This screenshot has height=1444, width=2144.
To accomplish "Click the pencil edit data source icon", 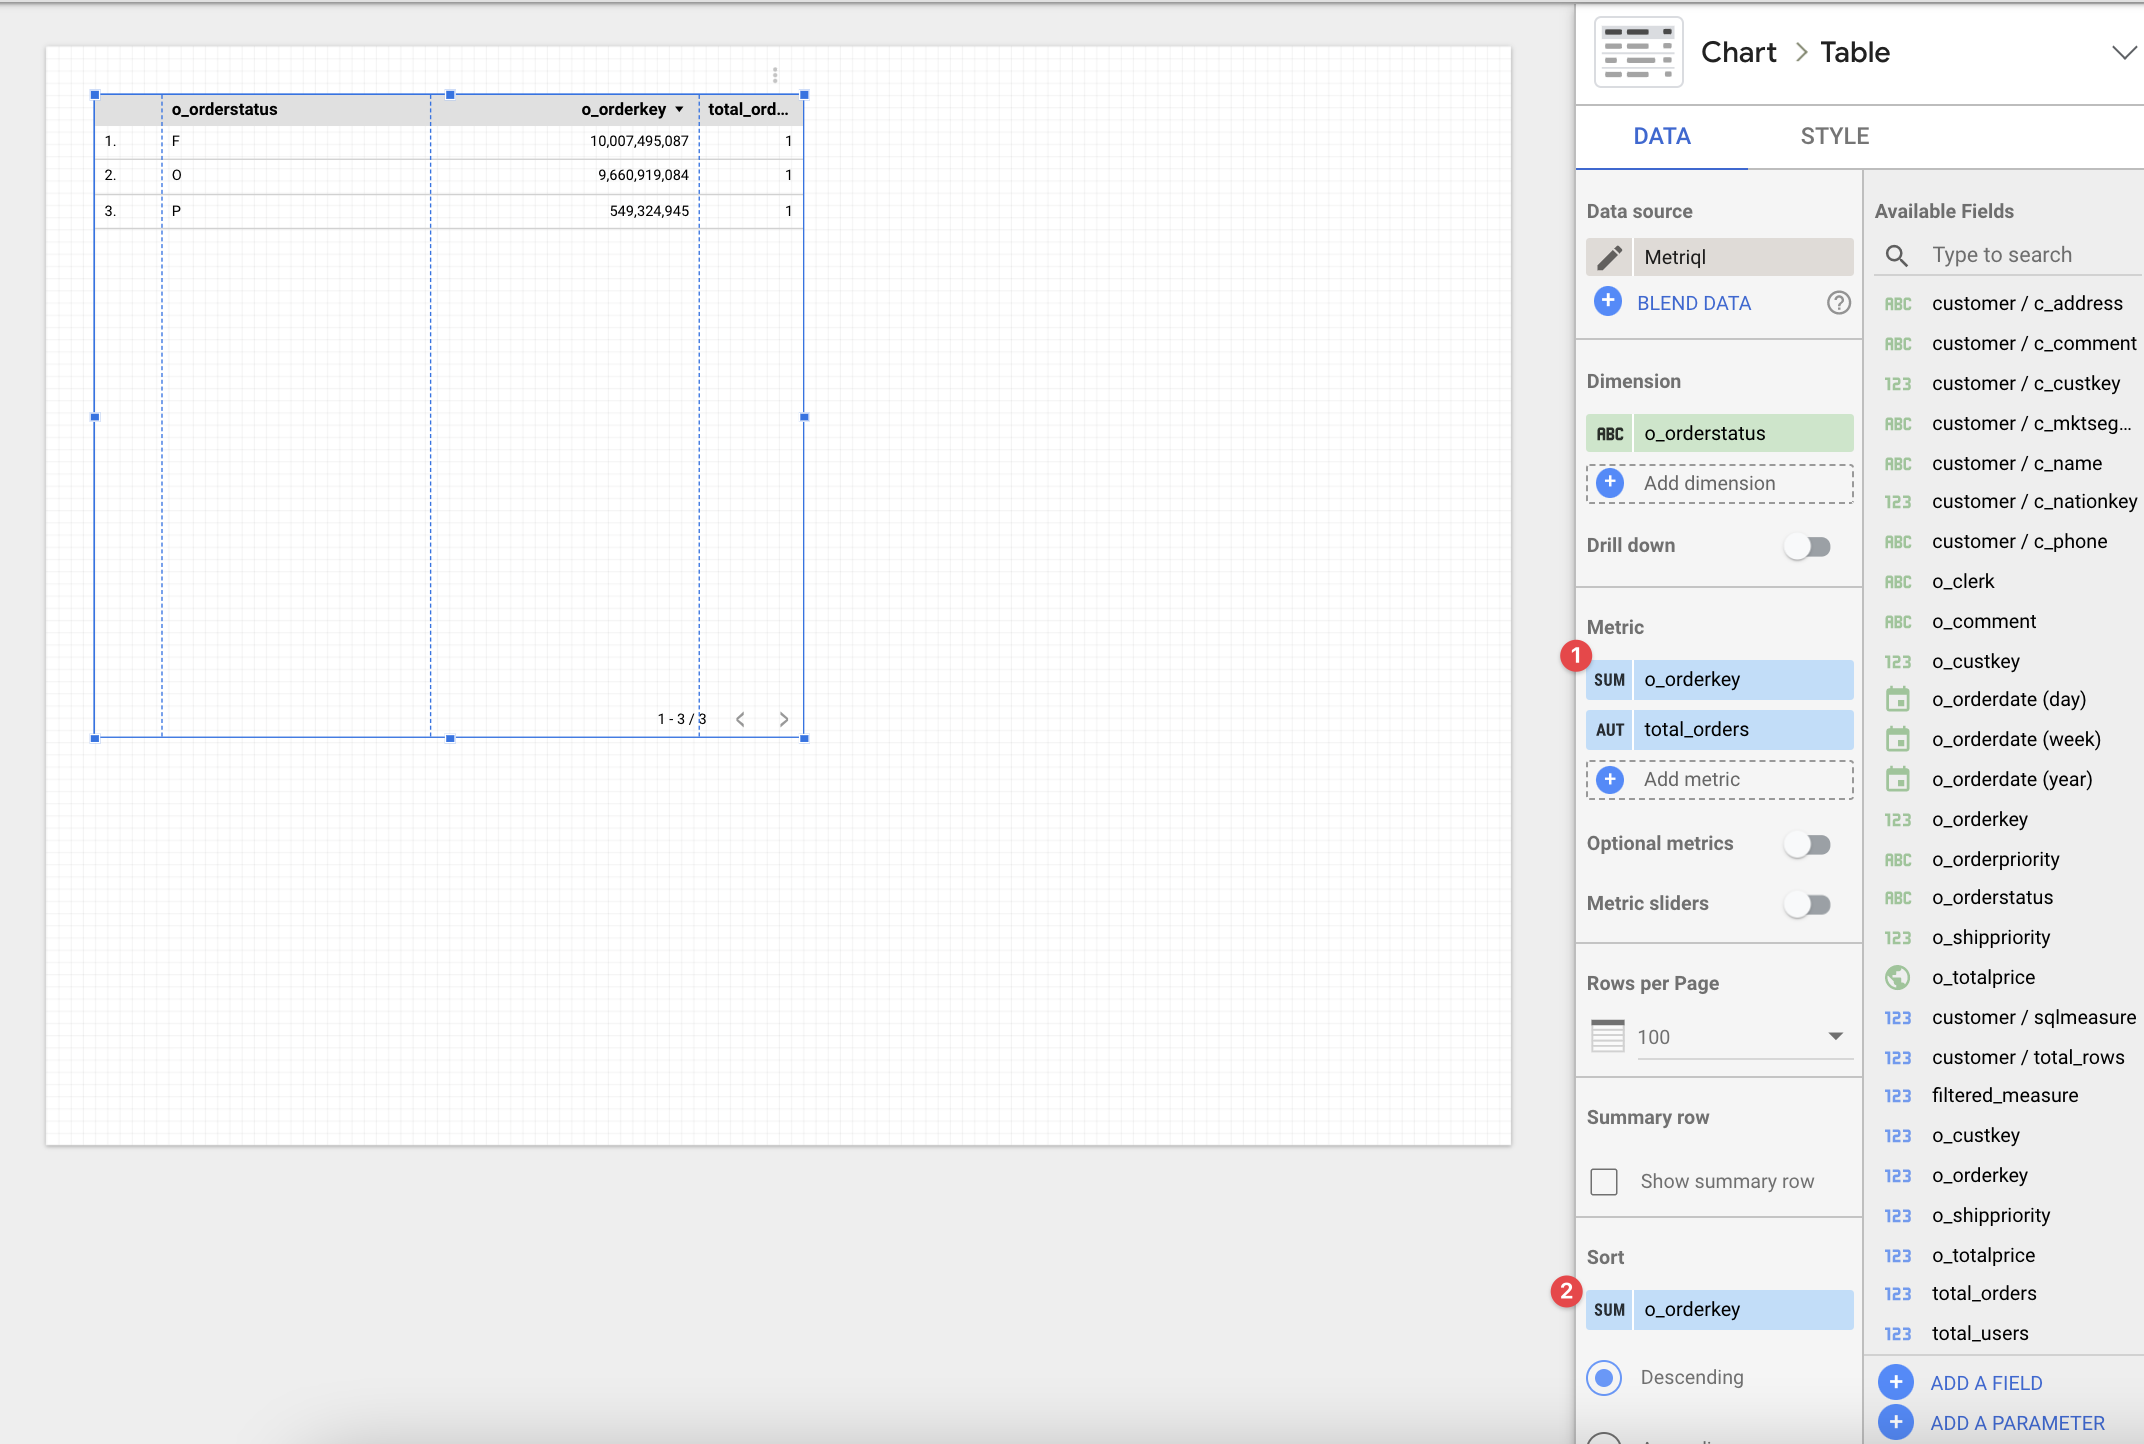I will (x=1609, y=257).
